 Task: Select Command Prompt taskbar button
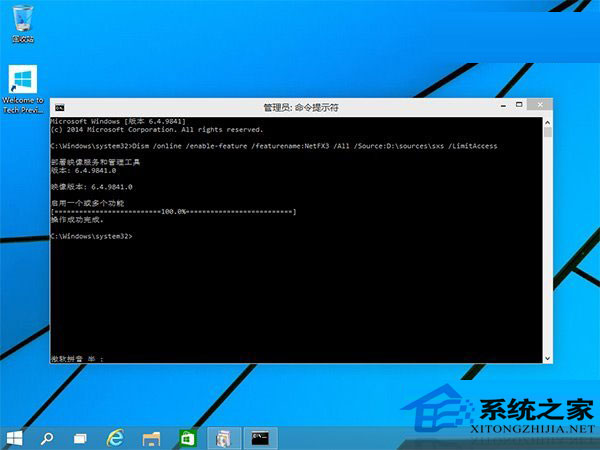260,439
